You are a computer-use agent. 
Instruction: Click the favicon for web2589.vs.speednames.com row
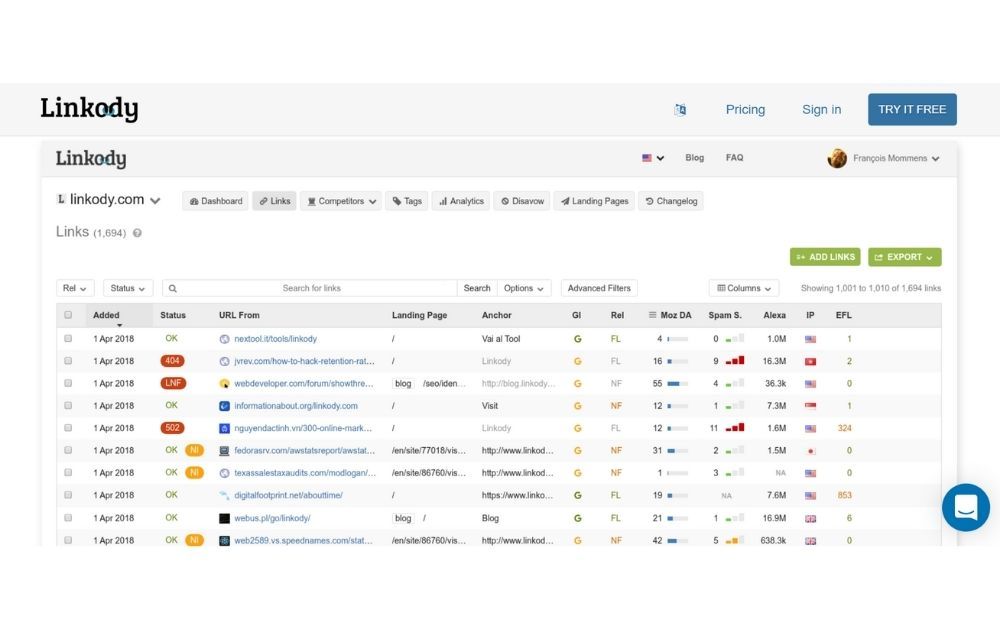coord(224,541)
